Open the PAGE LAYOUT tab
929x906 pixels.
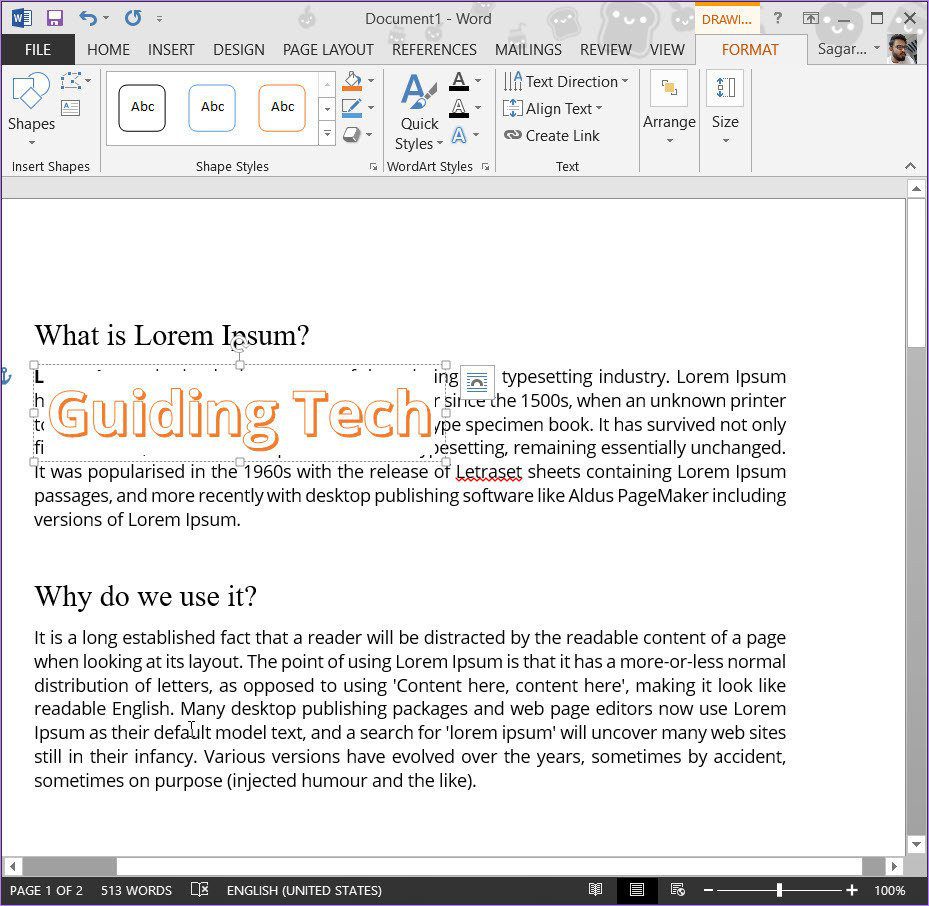328,50
